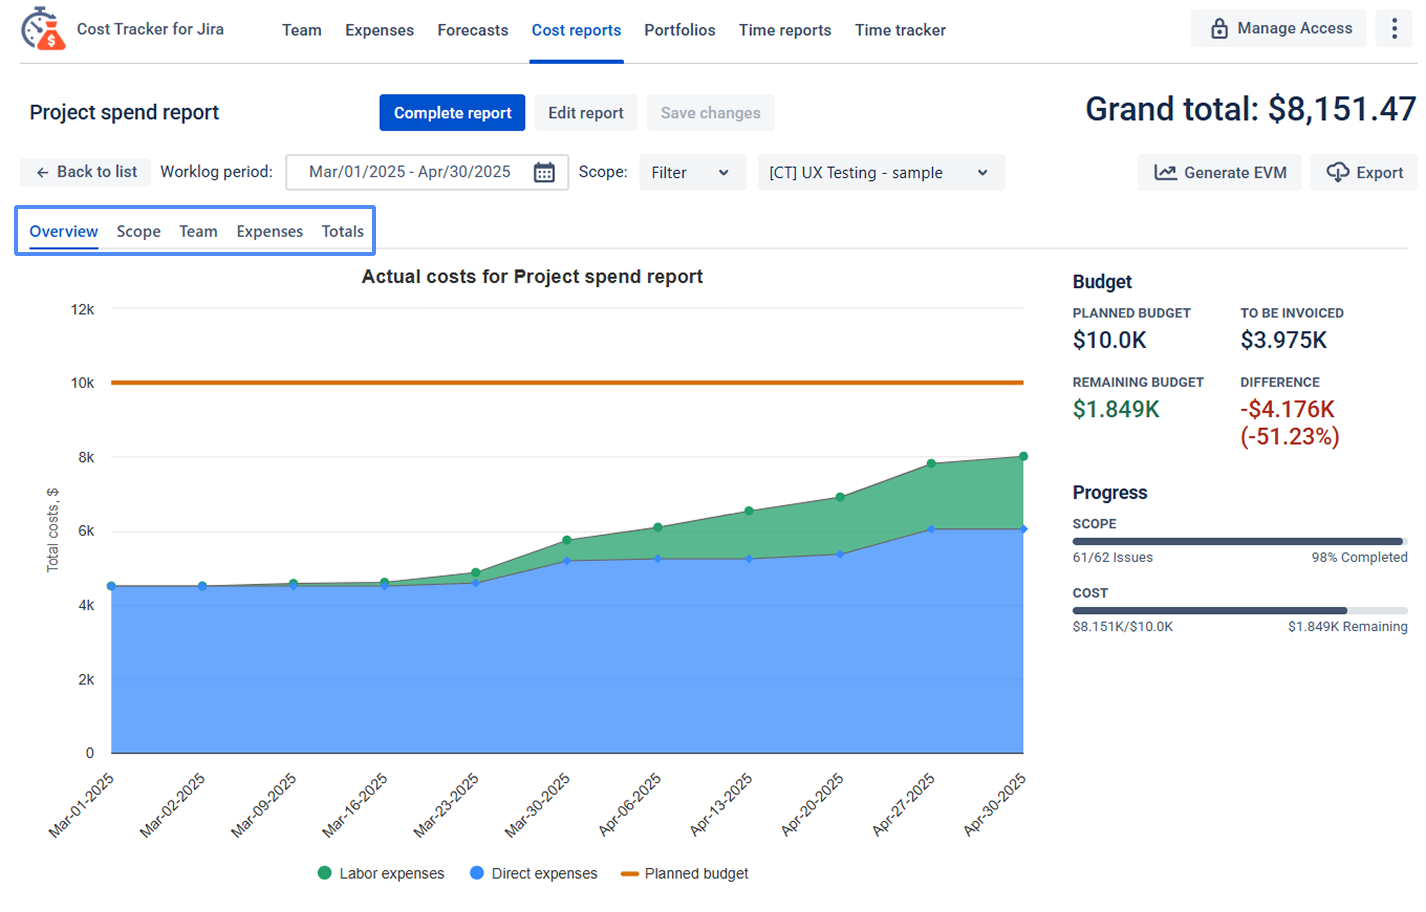The height and width of the screenshot is (912, 1426).
Task: Open the three-dot more options menu
Action: pos(1394,29)
